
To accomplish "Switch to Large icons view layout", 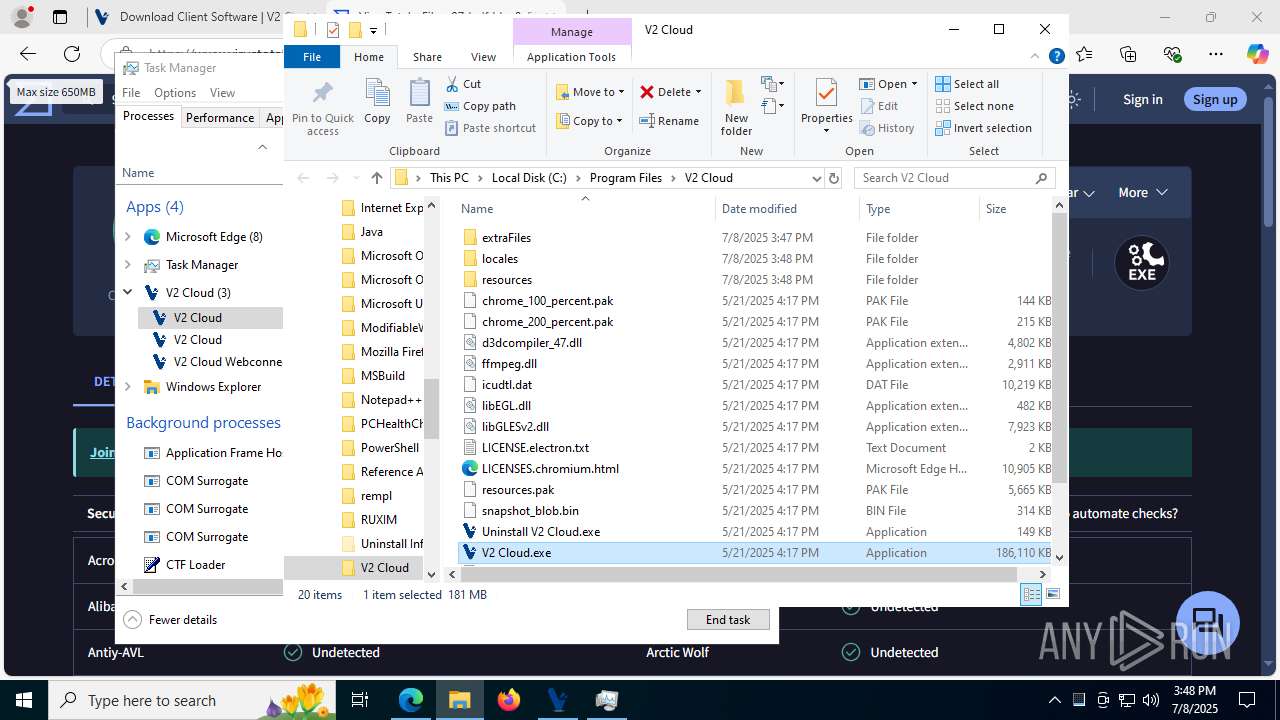I will [1052, 595].
